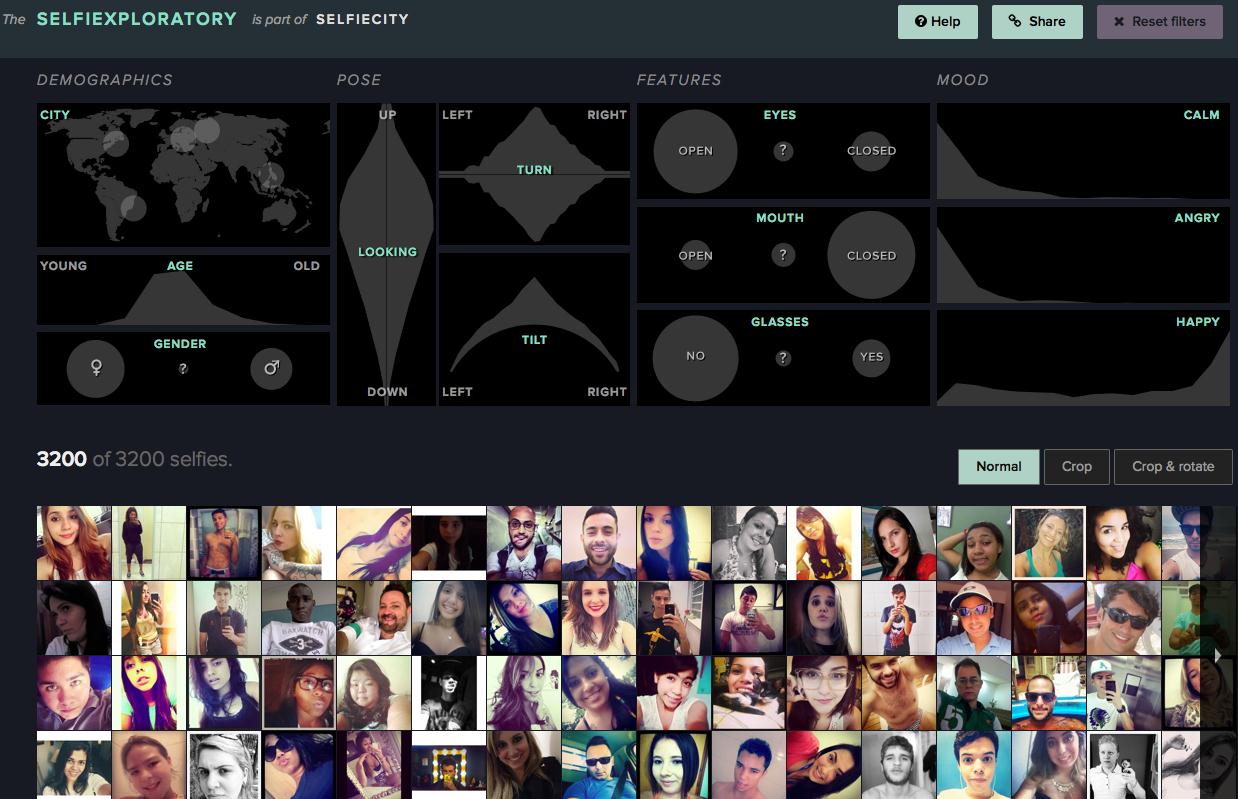Select the South America city bubble on map
The height and width of the screenshot is (799, 1238).
pos(133,208)
